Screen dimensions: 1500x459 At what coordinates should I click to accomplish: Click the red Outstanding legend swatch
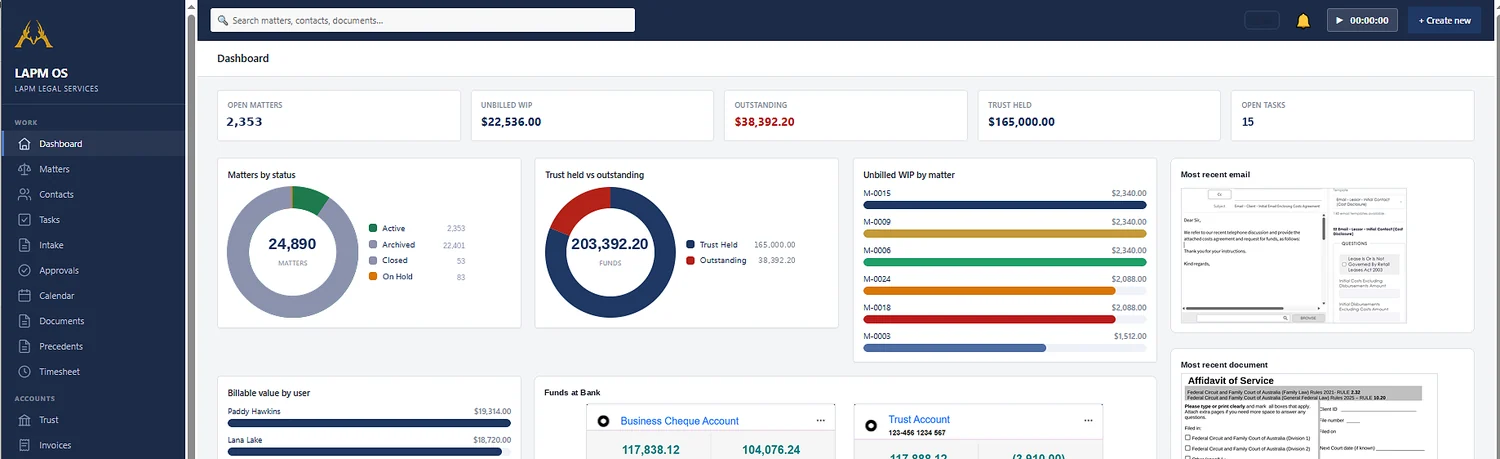691,260
